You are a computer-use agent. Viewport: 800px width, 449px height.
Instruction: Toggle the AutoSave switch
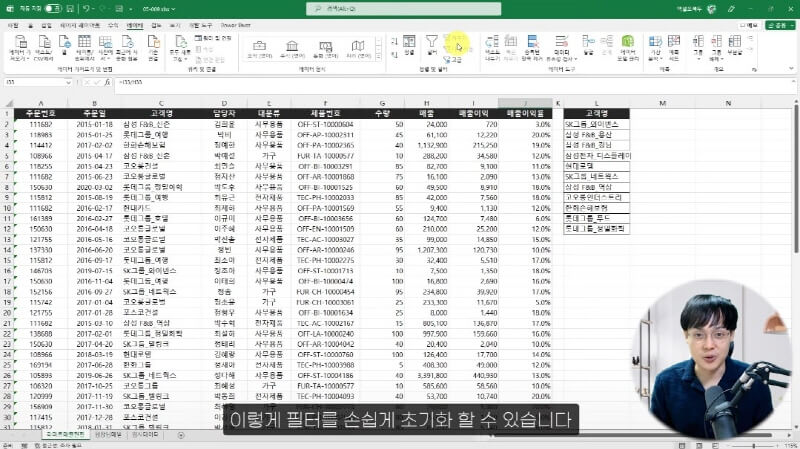[x=53, y=9]
